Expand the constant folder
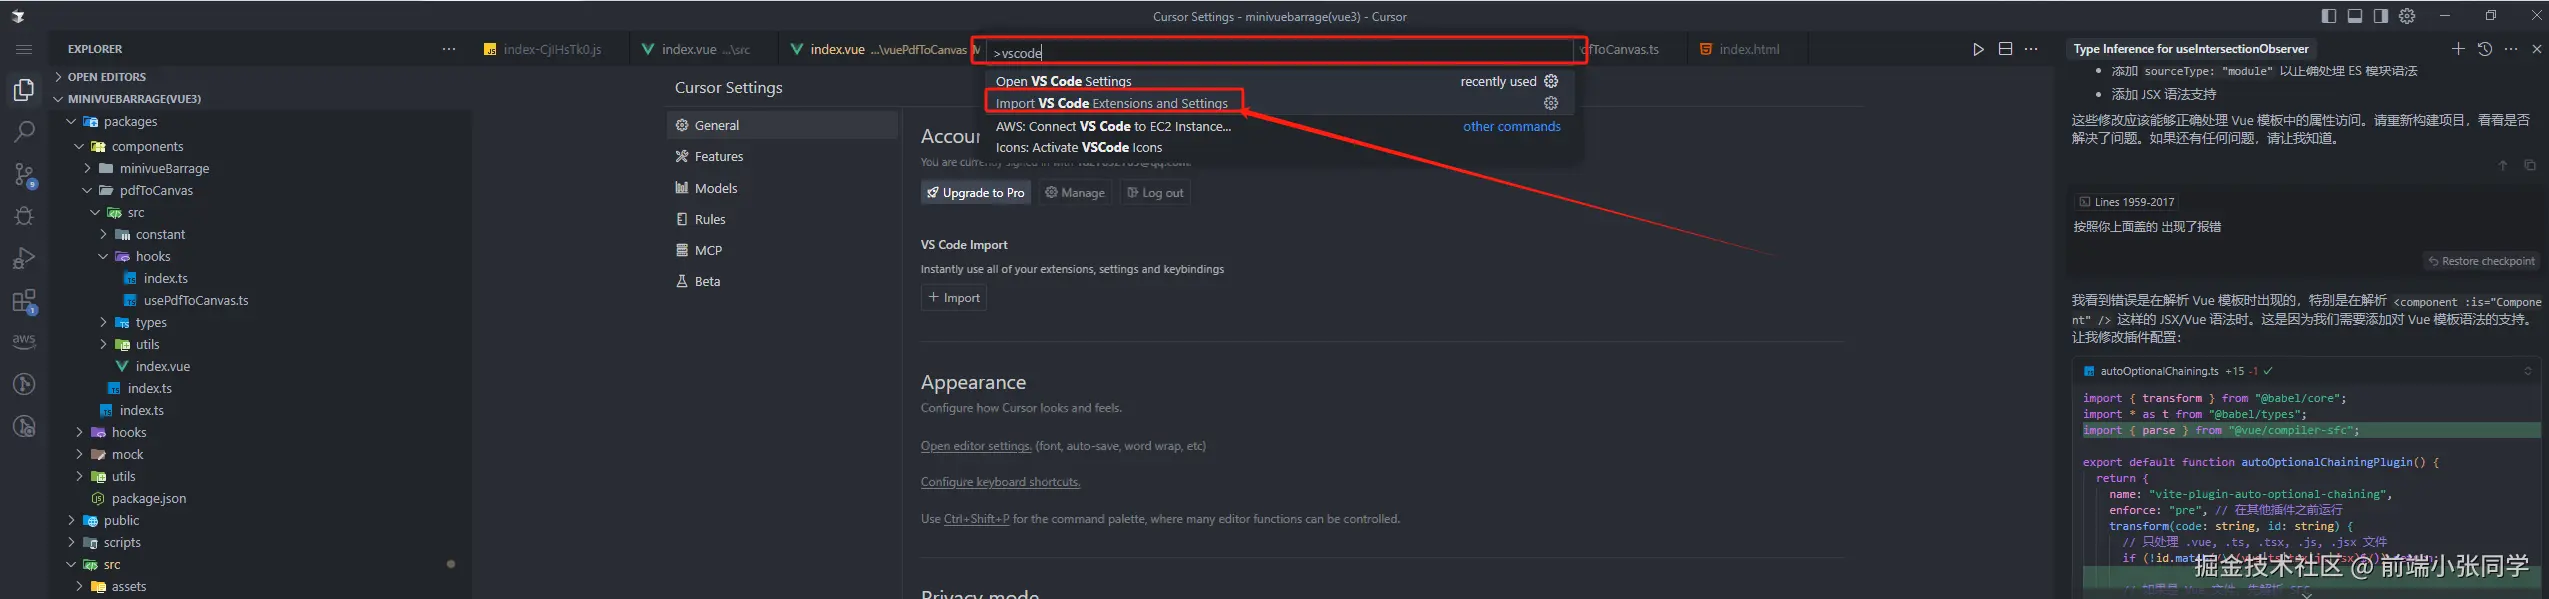Viewport: 2549px width, 599px height. click(x=260, y=234)
